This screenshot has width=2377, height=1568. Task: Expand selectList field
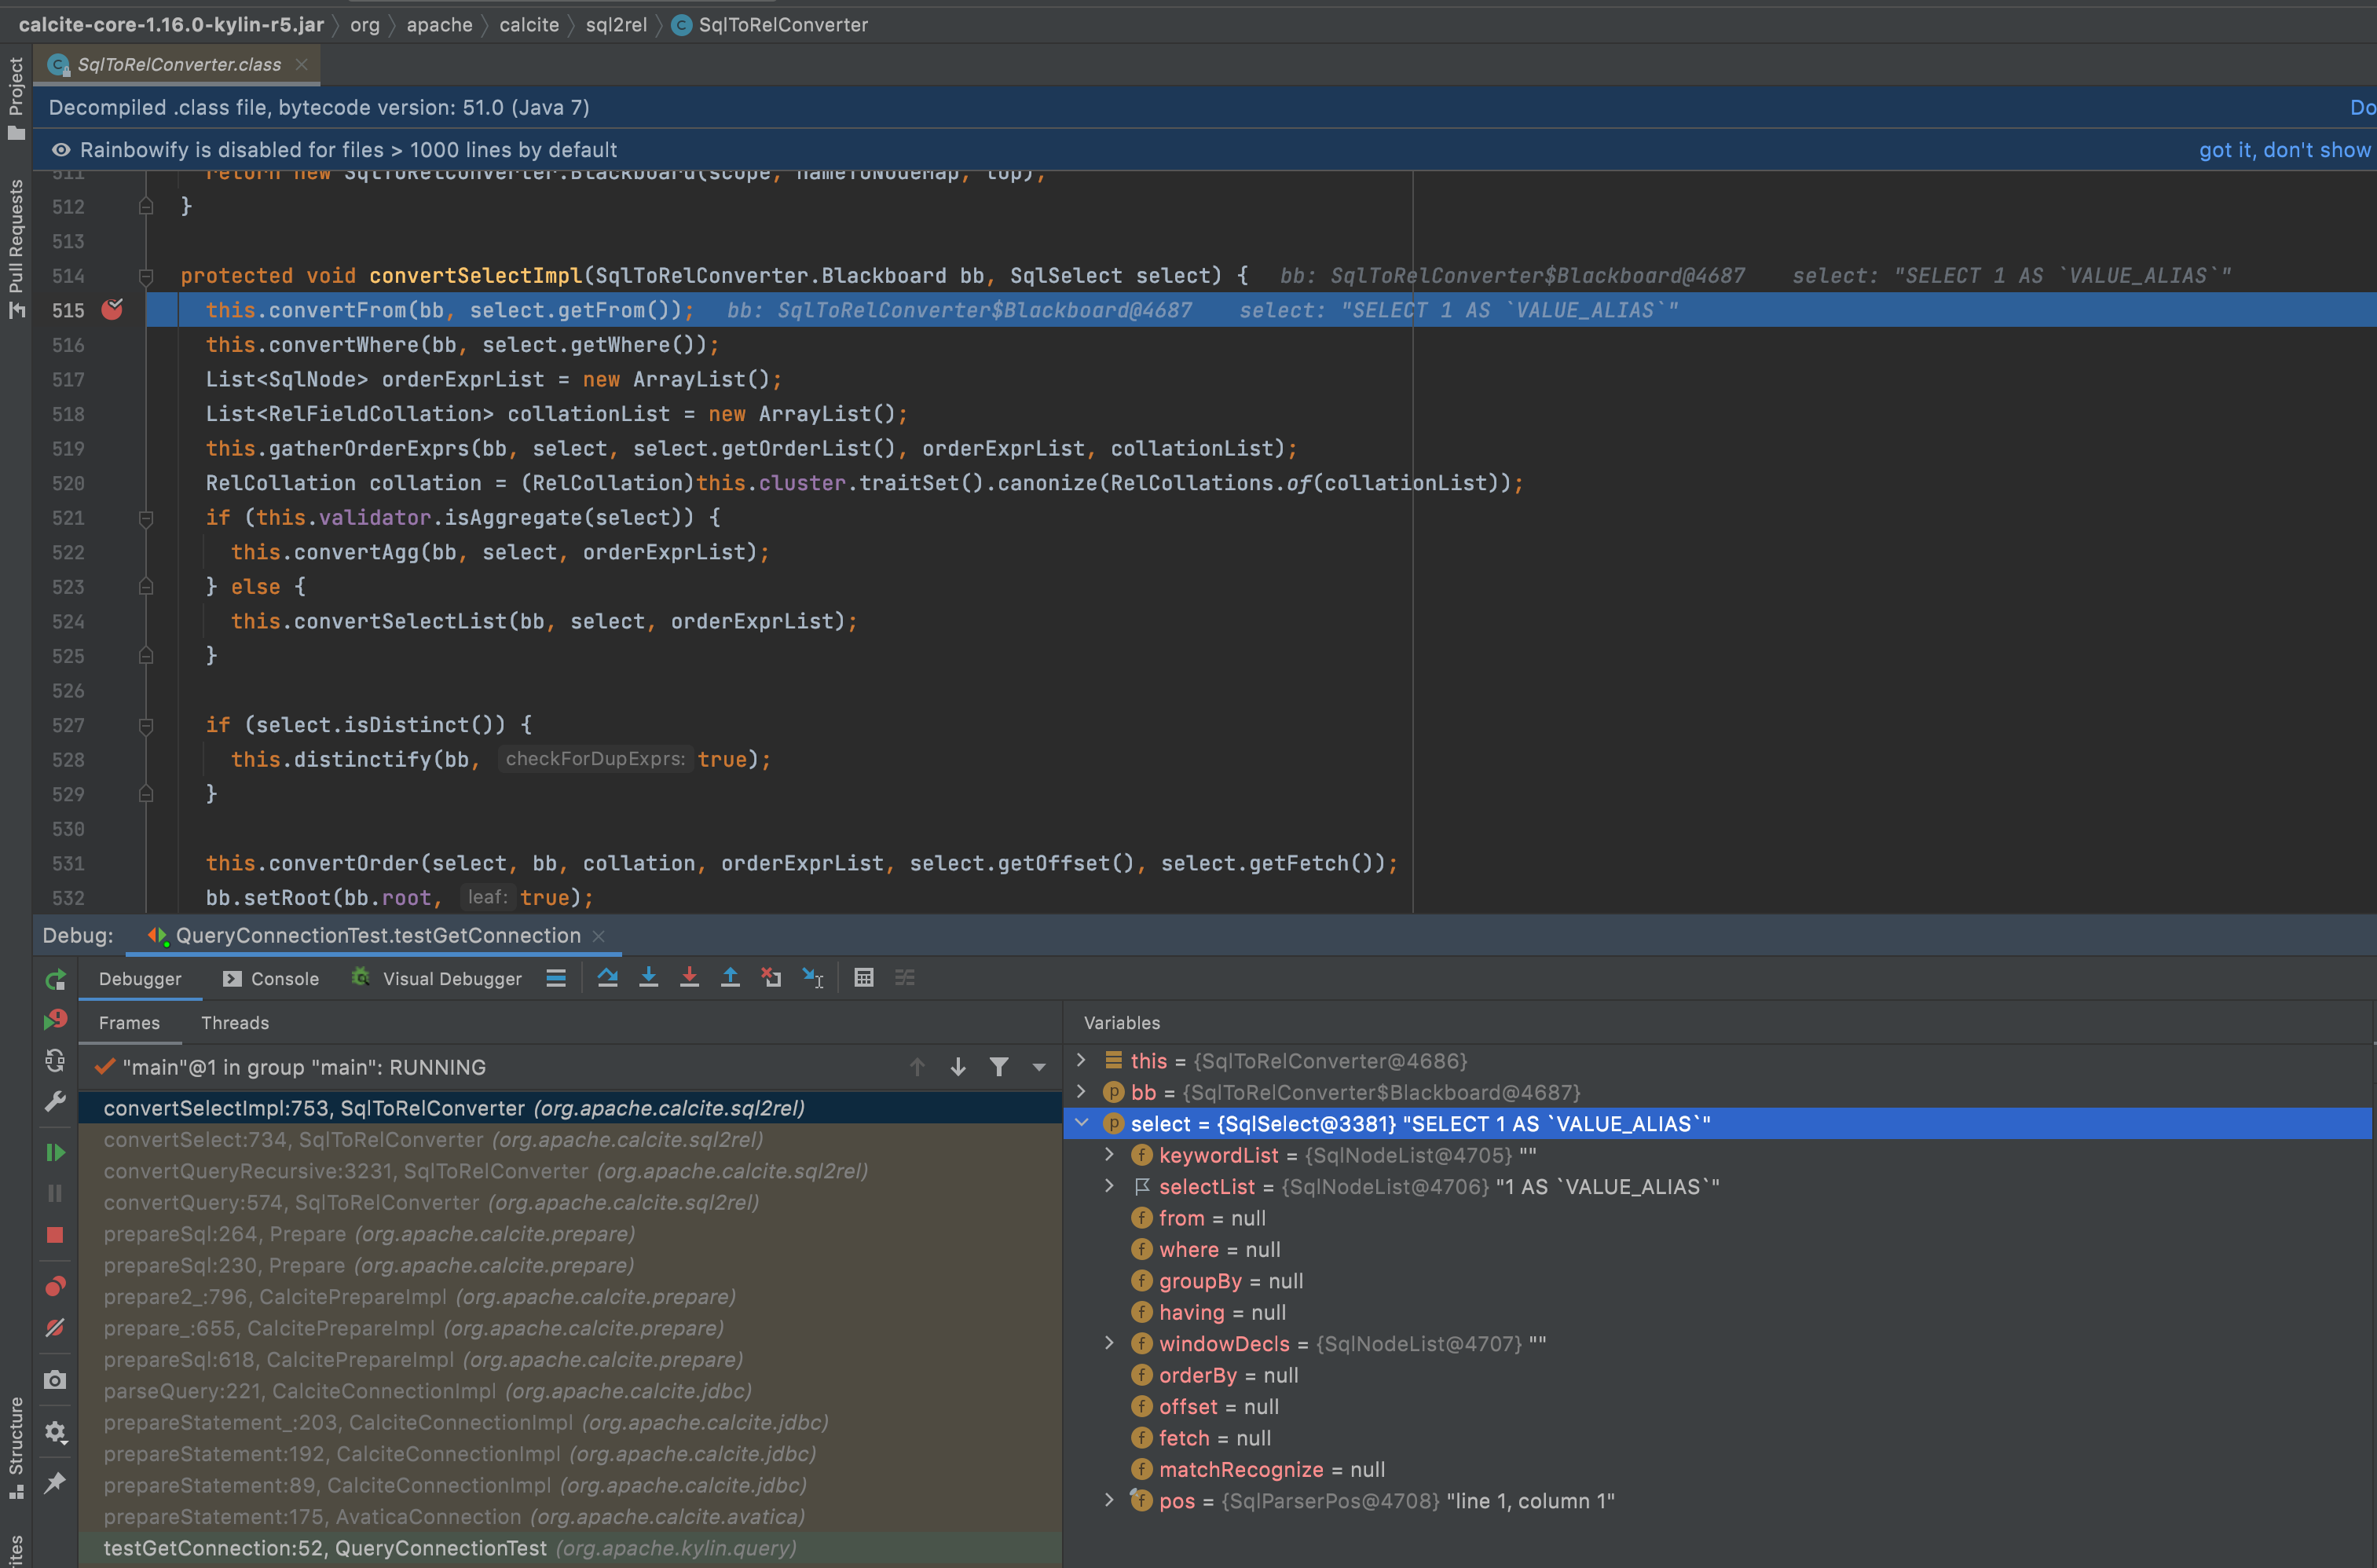point(1109,1186)
